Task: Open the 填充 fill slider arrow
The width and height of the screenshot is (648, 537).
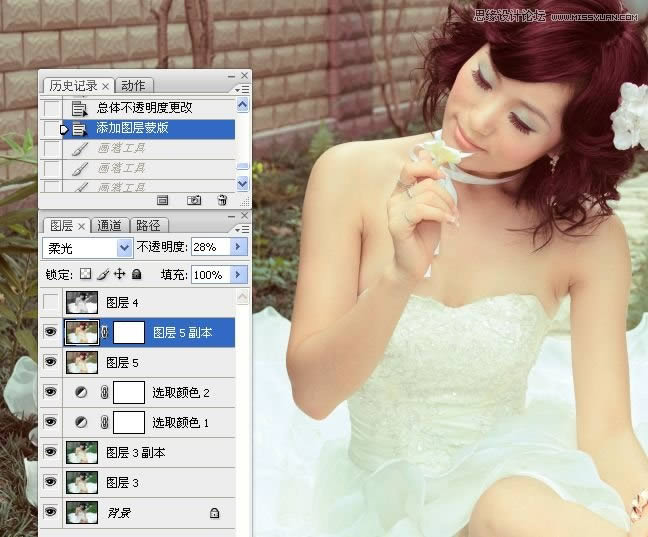Action: [238, 274]
